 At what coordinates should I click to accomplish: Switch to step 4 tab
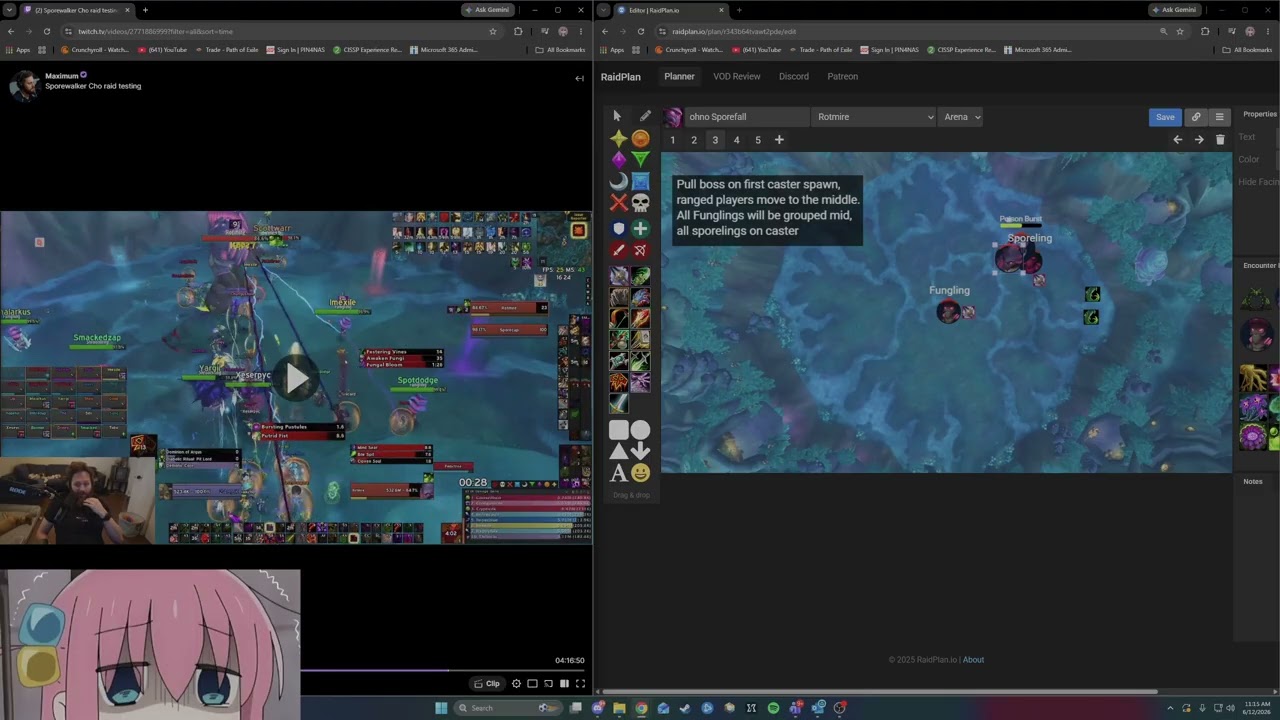point(737,140)
